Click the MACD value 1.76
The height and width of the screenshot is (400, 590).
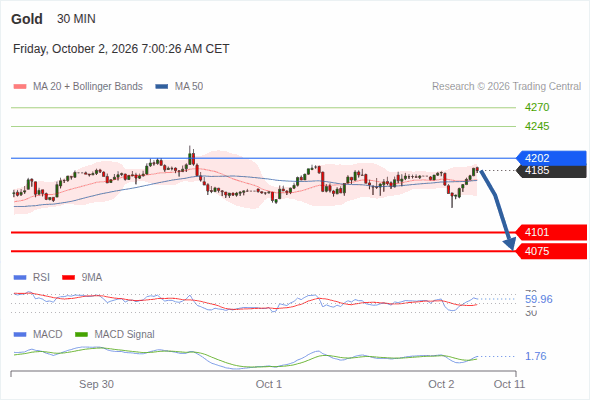(x=536, y=356)
